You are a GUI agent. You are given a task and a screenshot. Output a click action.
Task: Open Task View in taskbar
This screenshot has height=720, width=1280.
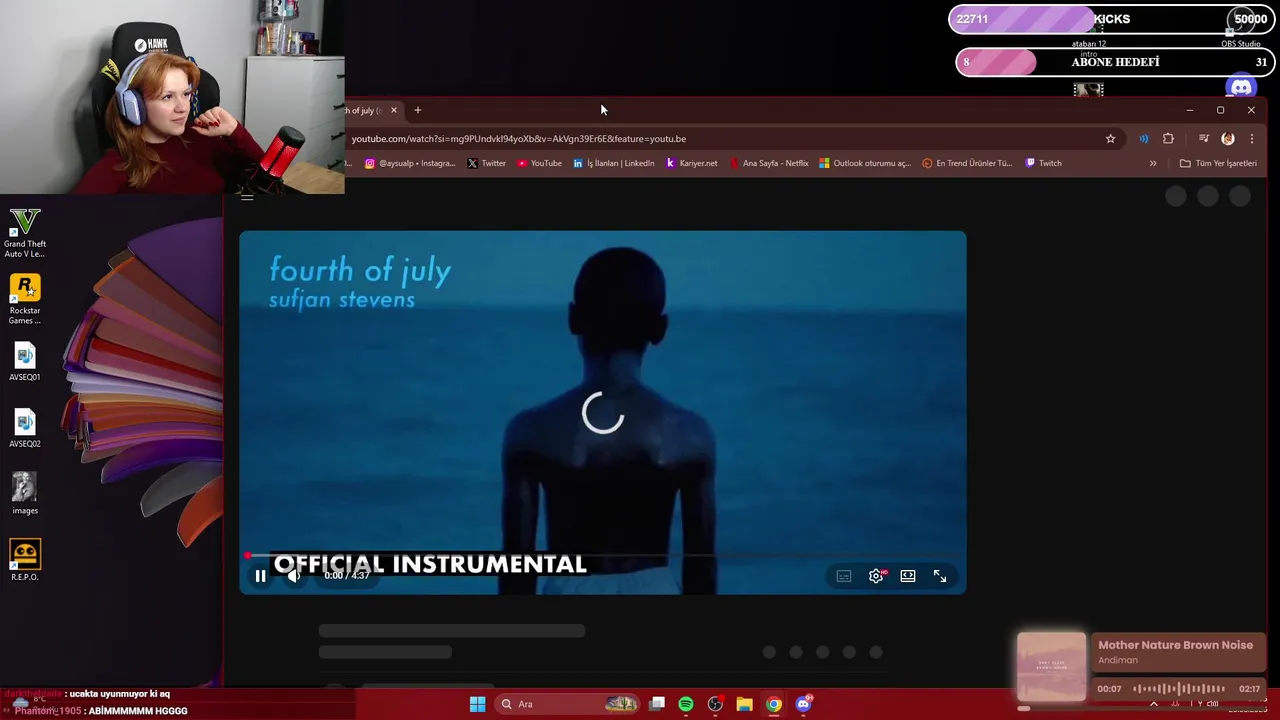pos(657,704)
